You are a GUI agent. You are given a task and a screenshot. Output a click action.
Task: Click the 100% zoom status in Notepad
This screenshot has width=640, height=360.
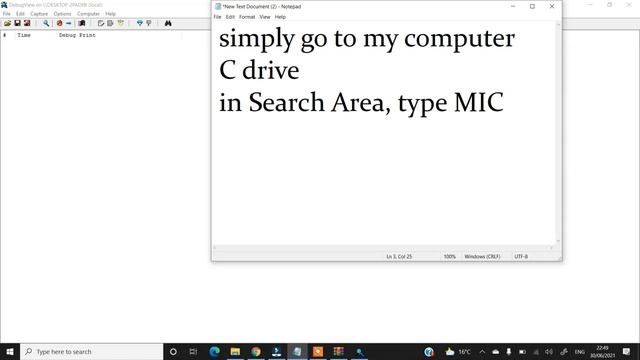tap(449, 257)
